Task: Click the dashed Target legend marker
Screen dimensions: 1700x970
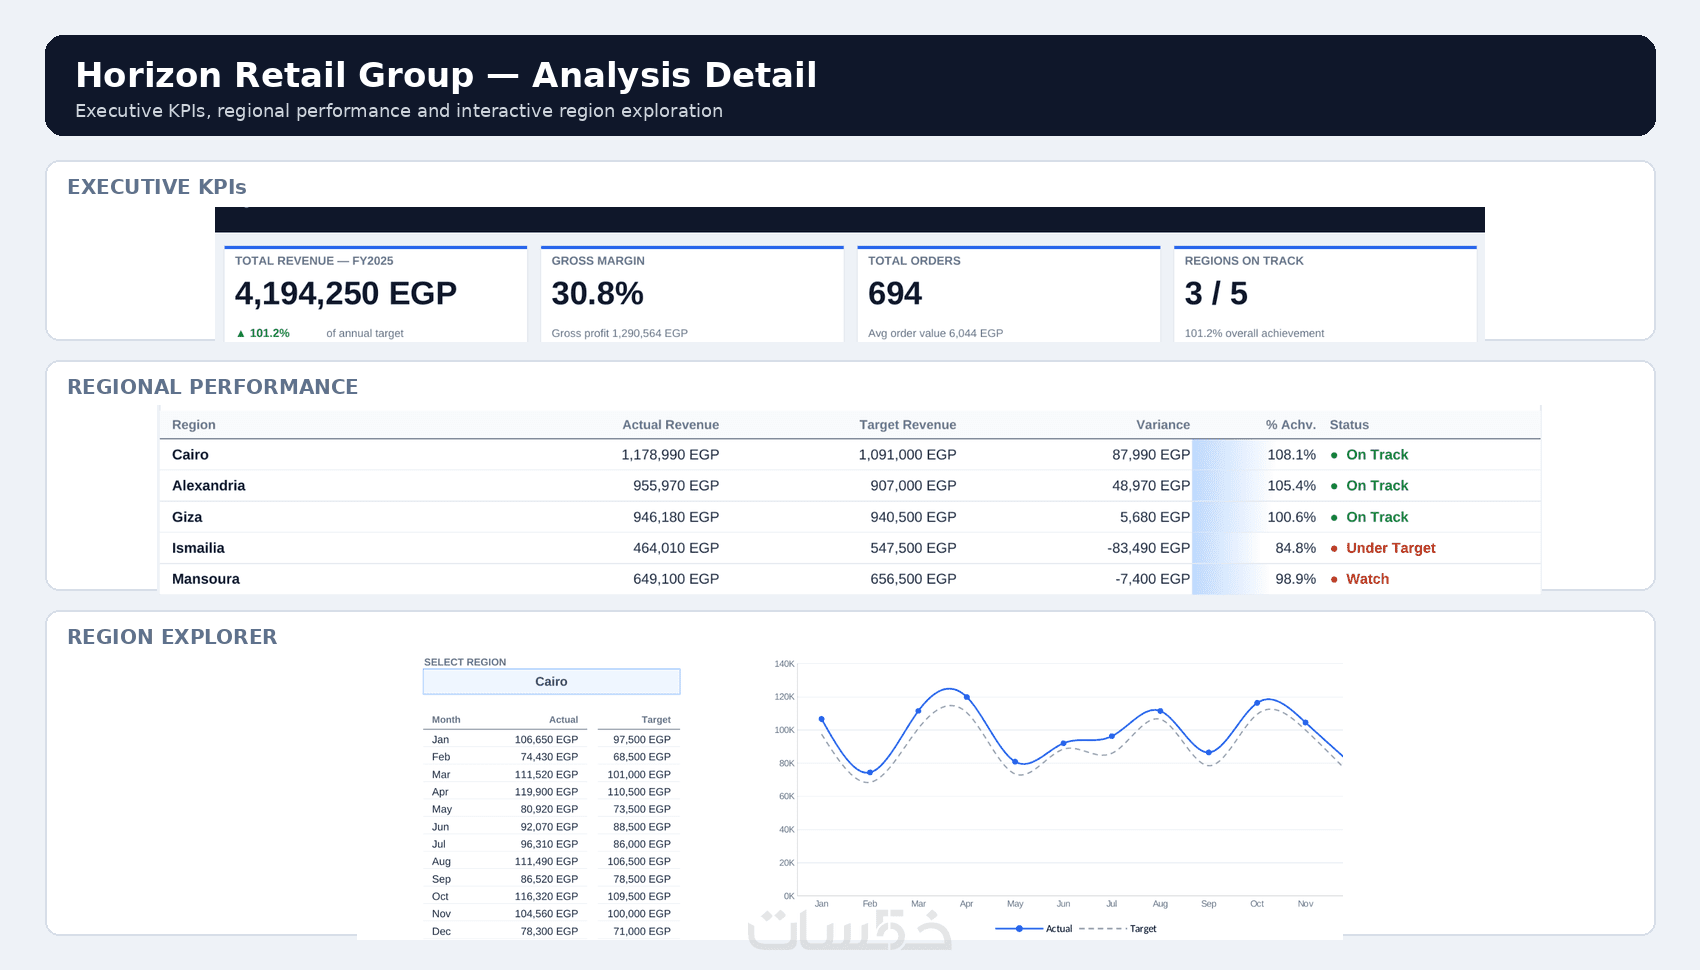Action: tap(1103, 929)
